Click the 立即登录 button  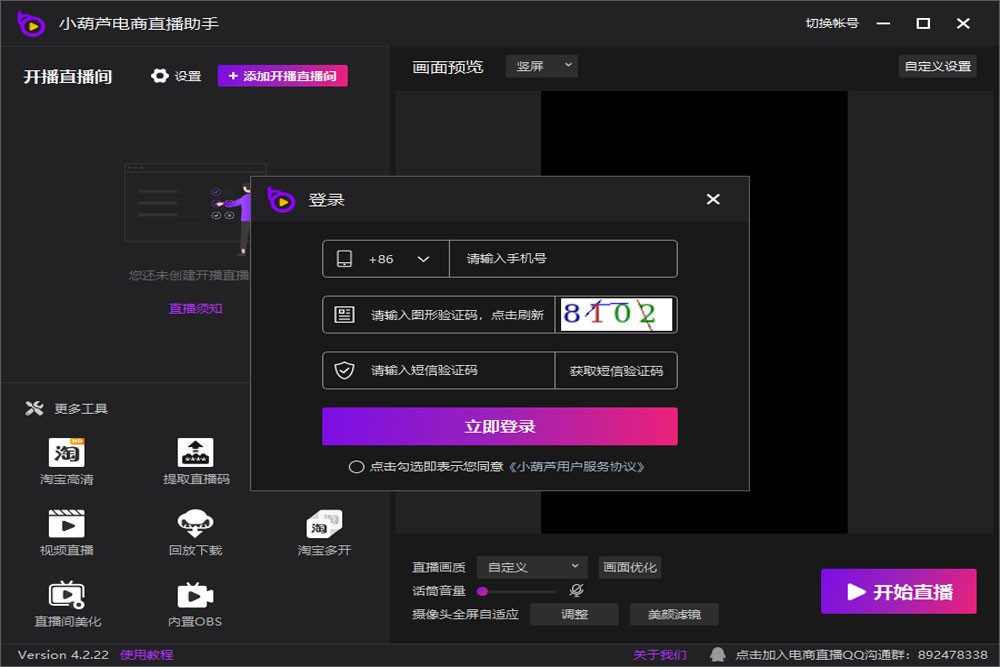(500, 426)
